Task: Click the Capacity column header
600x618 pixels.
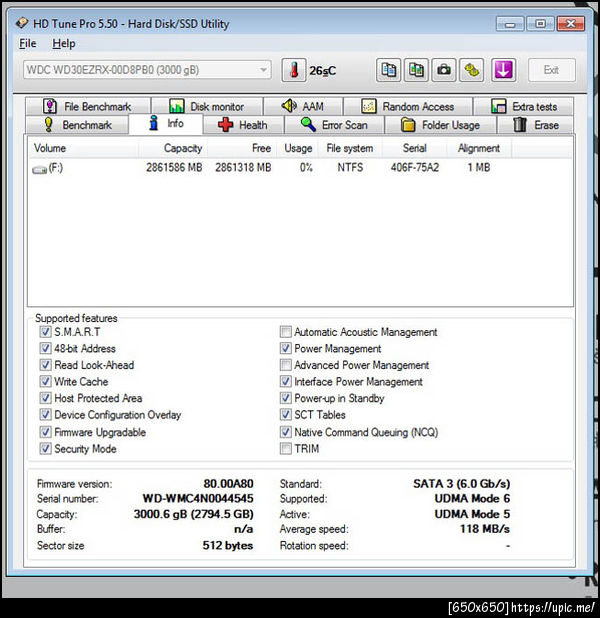Action: (x=173, y=148)
